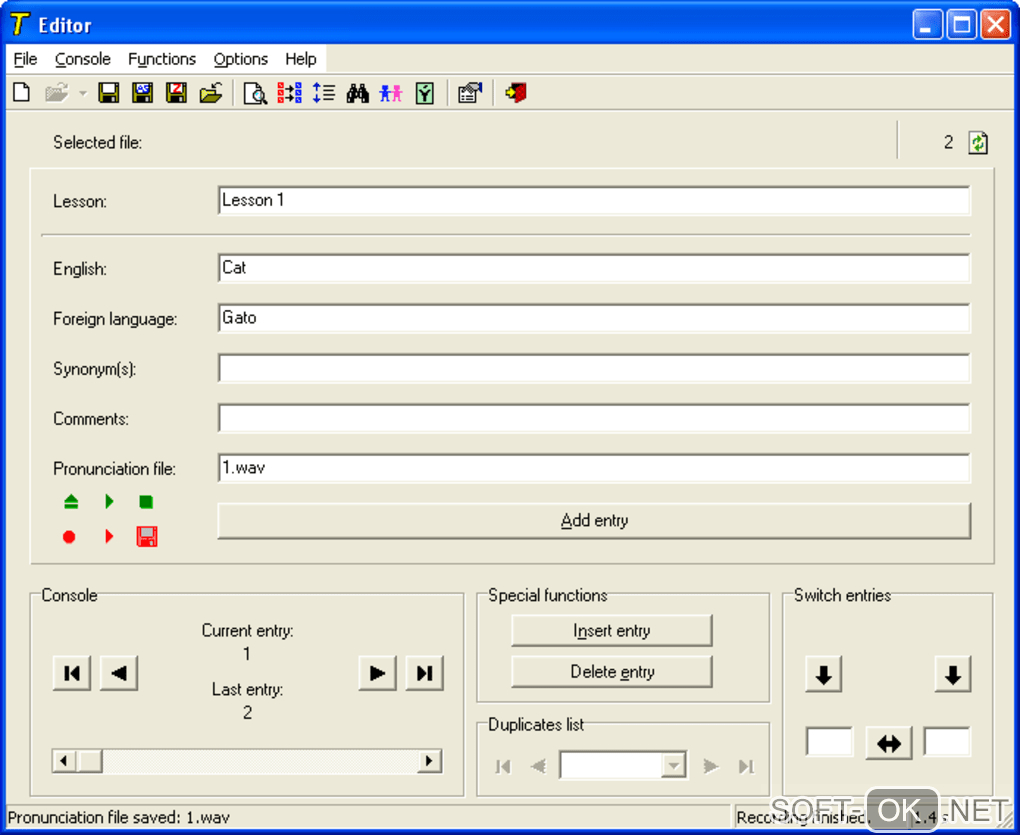Jump to last entry in Console
Viewport: 1020px width, 835px height.
(425, 673)
